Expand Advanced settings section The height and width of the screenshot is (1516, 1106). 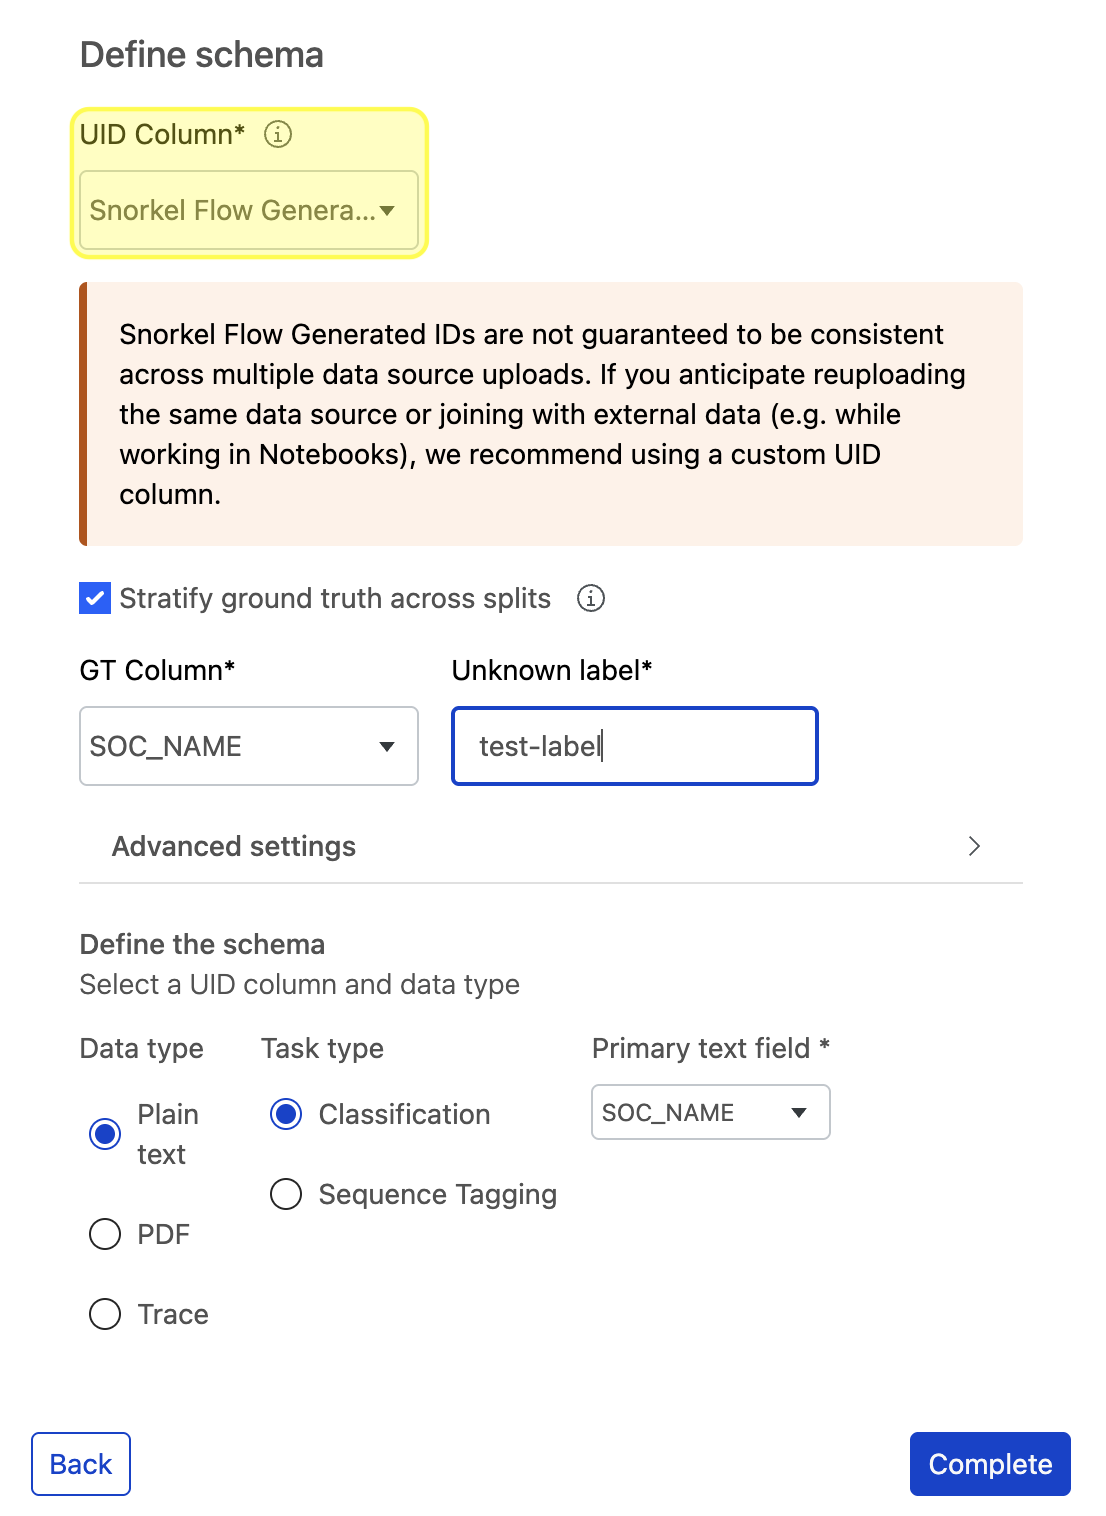[551, 846]
